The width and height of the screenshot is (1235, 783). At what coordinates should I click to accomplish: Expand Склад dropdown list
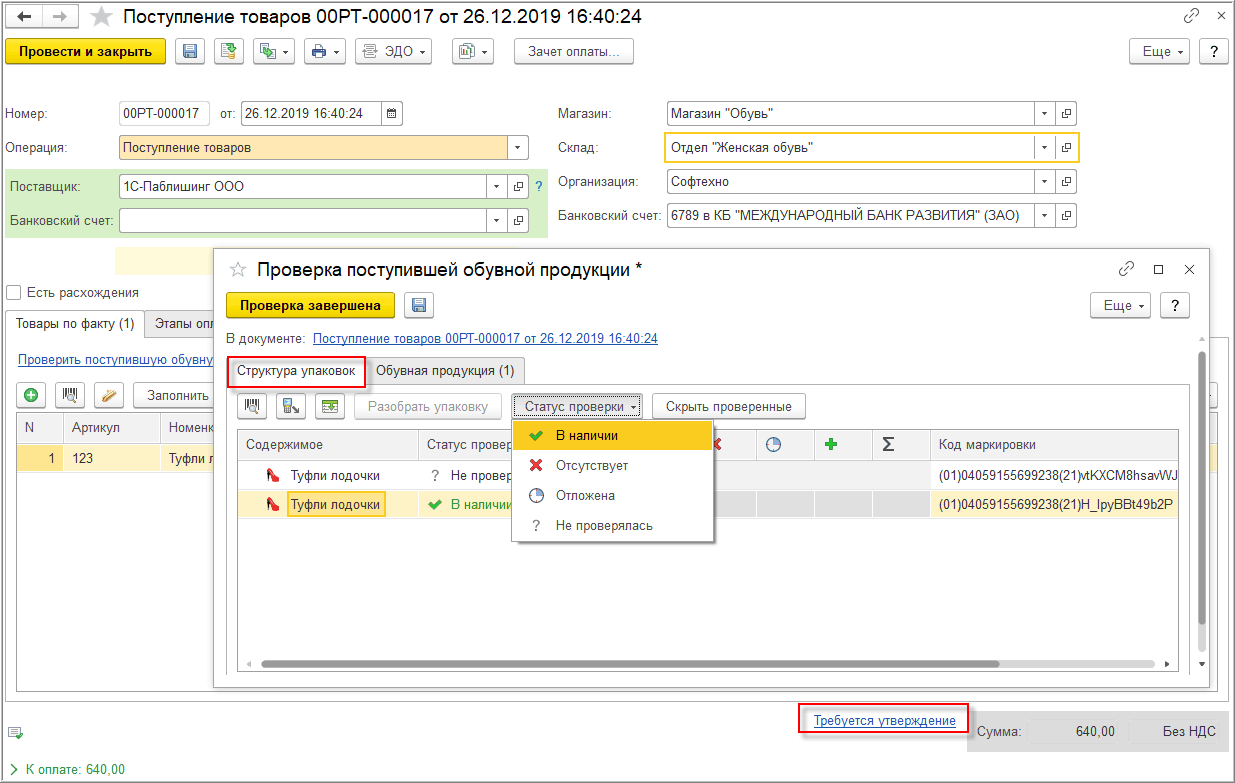(1044, 147)
